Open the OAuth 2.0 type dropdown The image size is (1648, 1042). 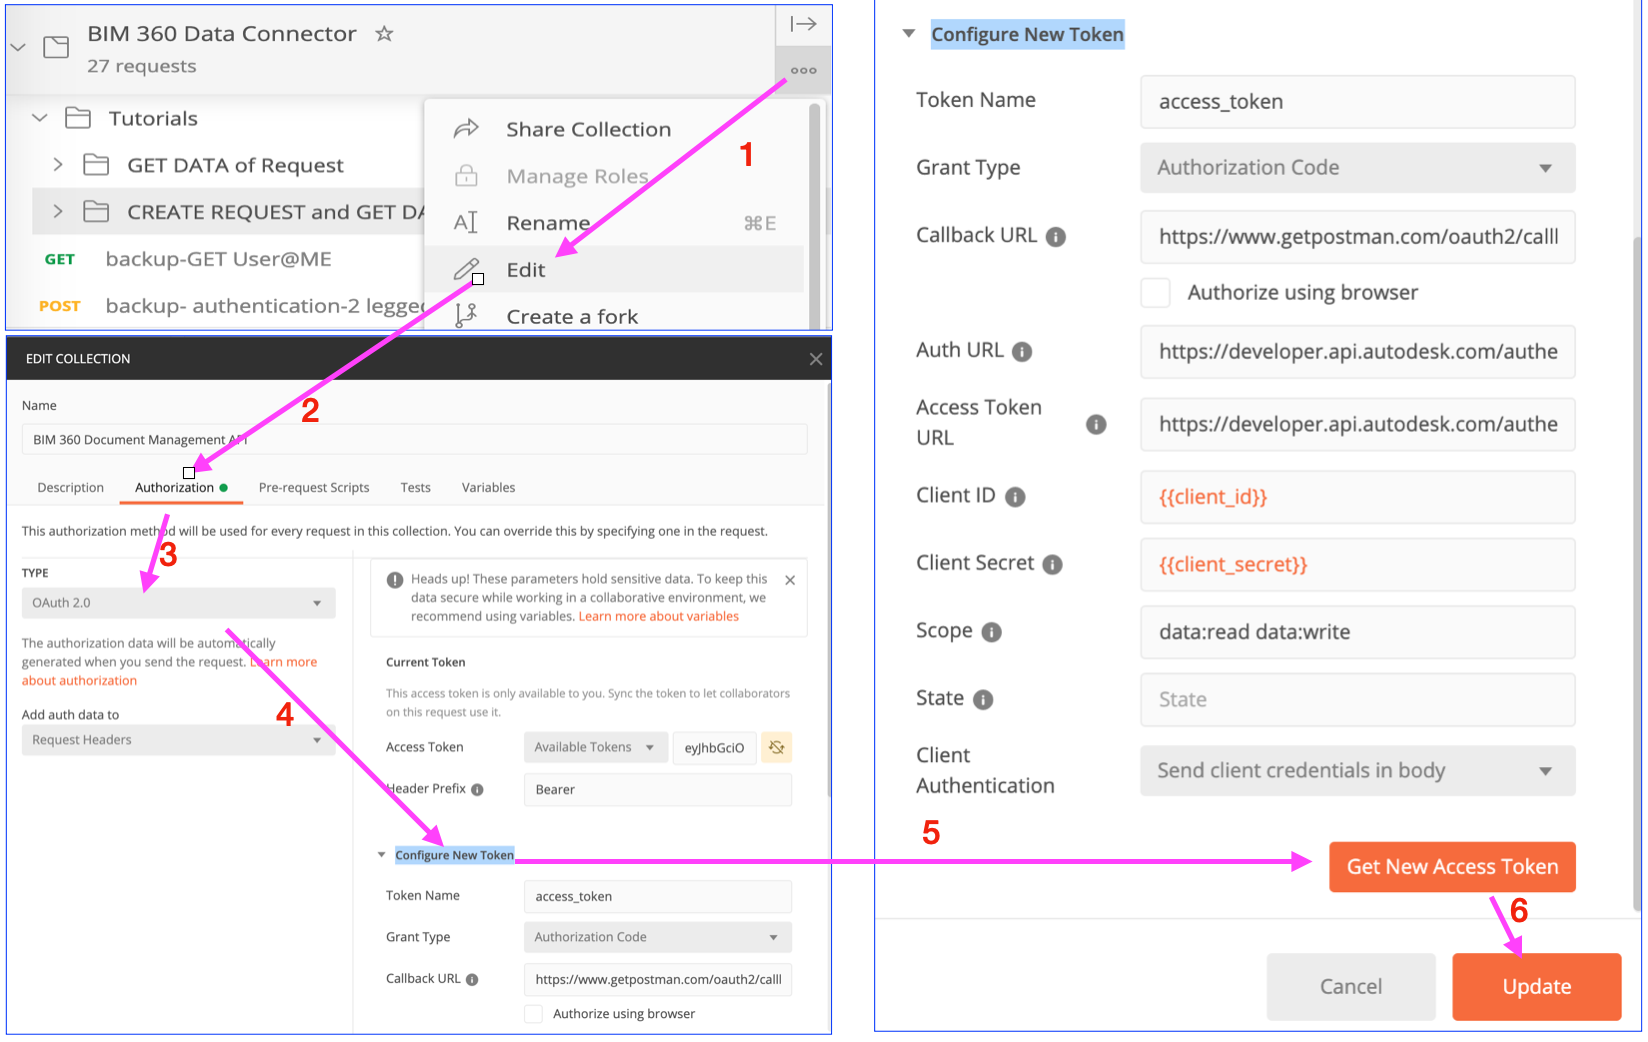point(178,603)
